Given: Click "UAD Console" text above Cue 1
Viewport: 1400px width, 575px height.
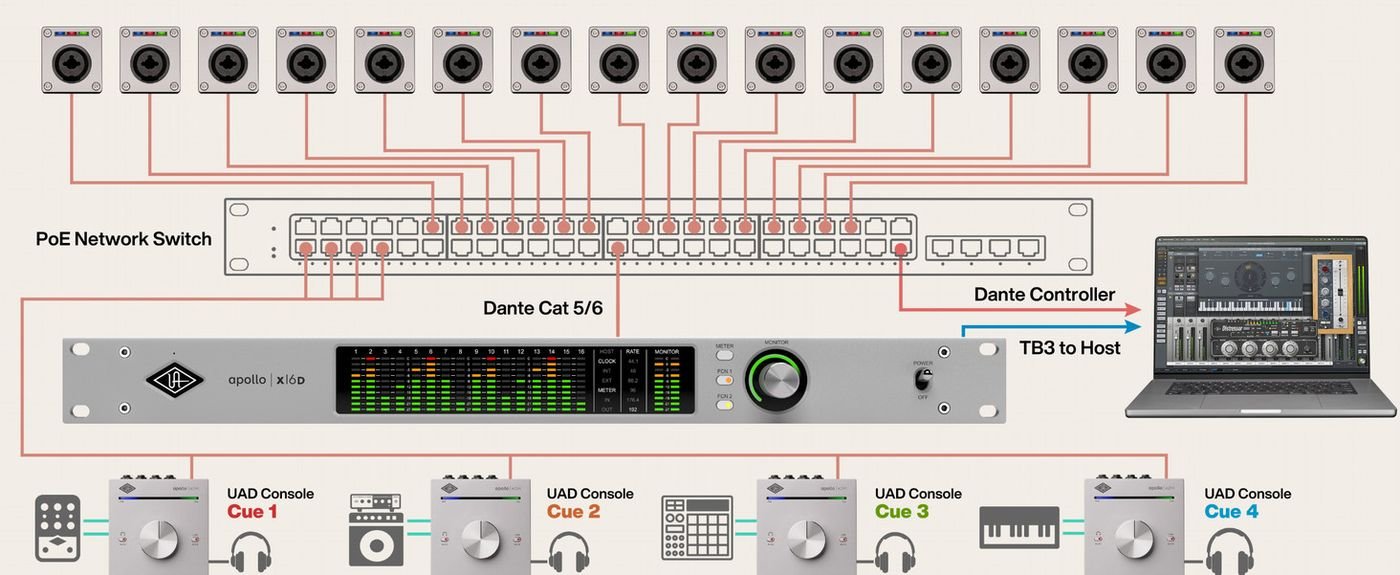Looking at the screenshot, I should [270, 494].
